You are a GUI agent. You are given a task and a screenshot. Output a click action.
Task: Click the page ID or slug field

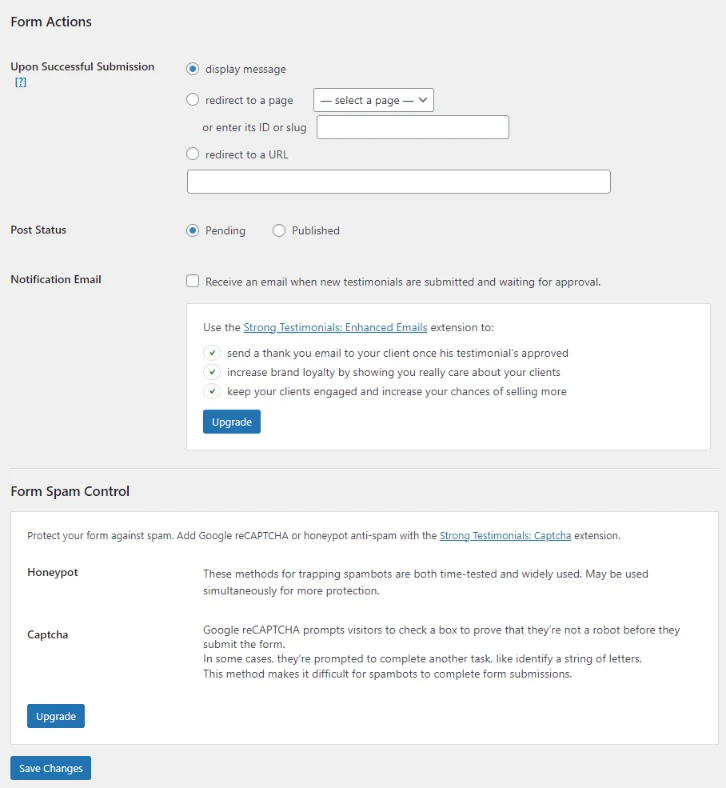pyautogui.click(x=412, y=127)
